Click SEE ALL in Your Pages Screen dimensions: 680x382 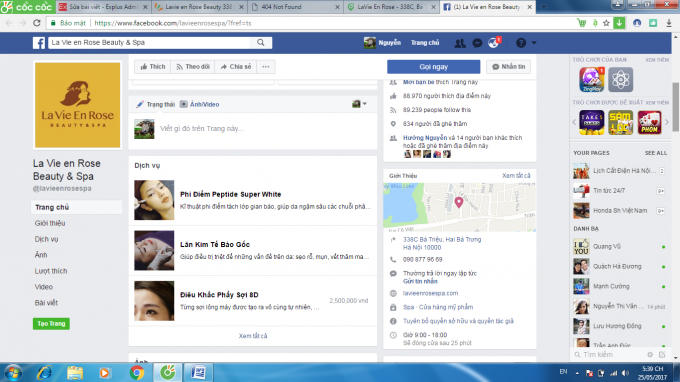pos(656,153)
